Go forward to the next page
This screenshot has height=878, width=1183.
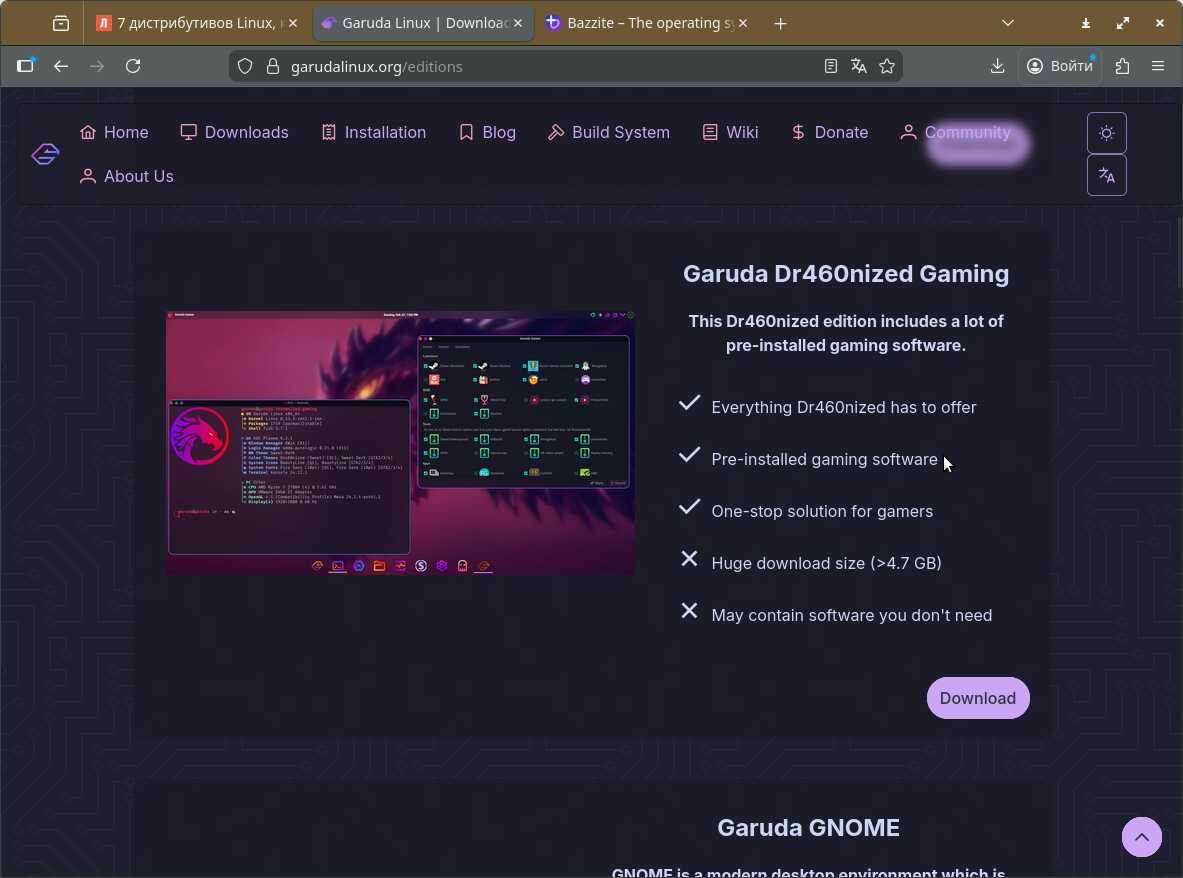tap(97, 66)
